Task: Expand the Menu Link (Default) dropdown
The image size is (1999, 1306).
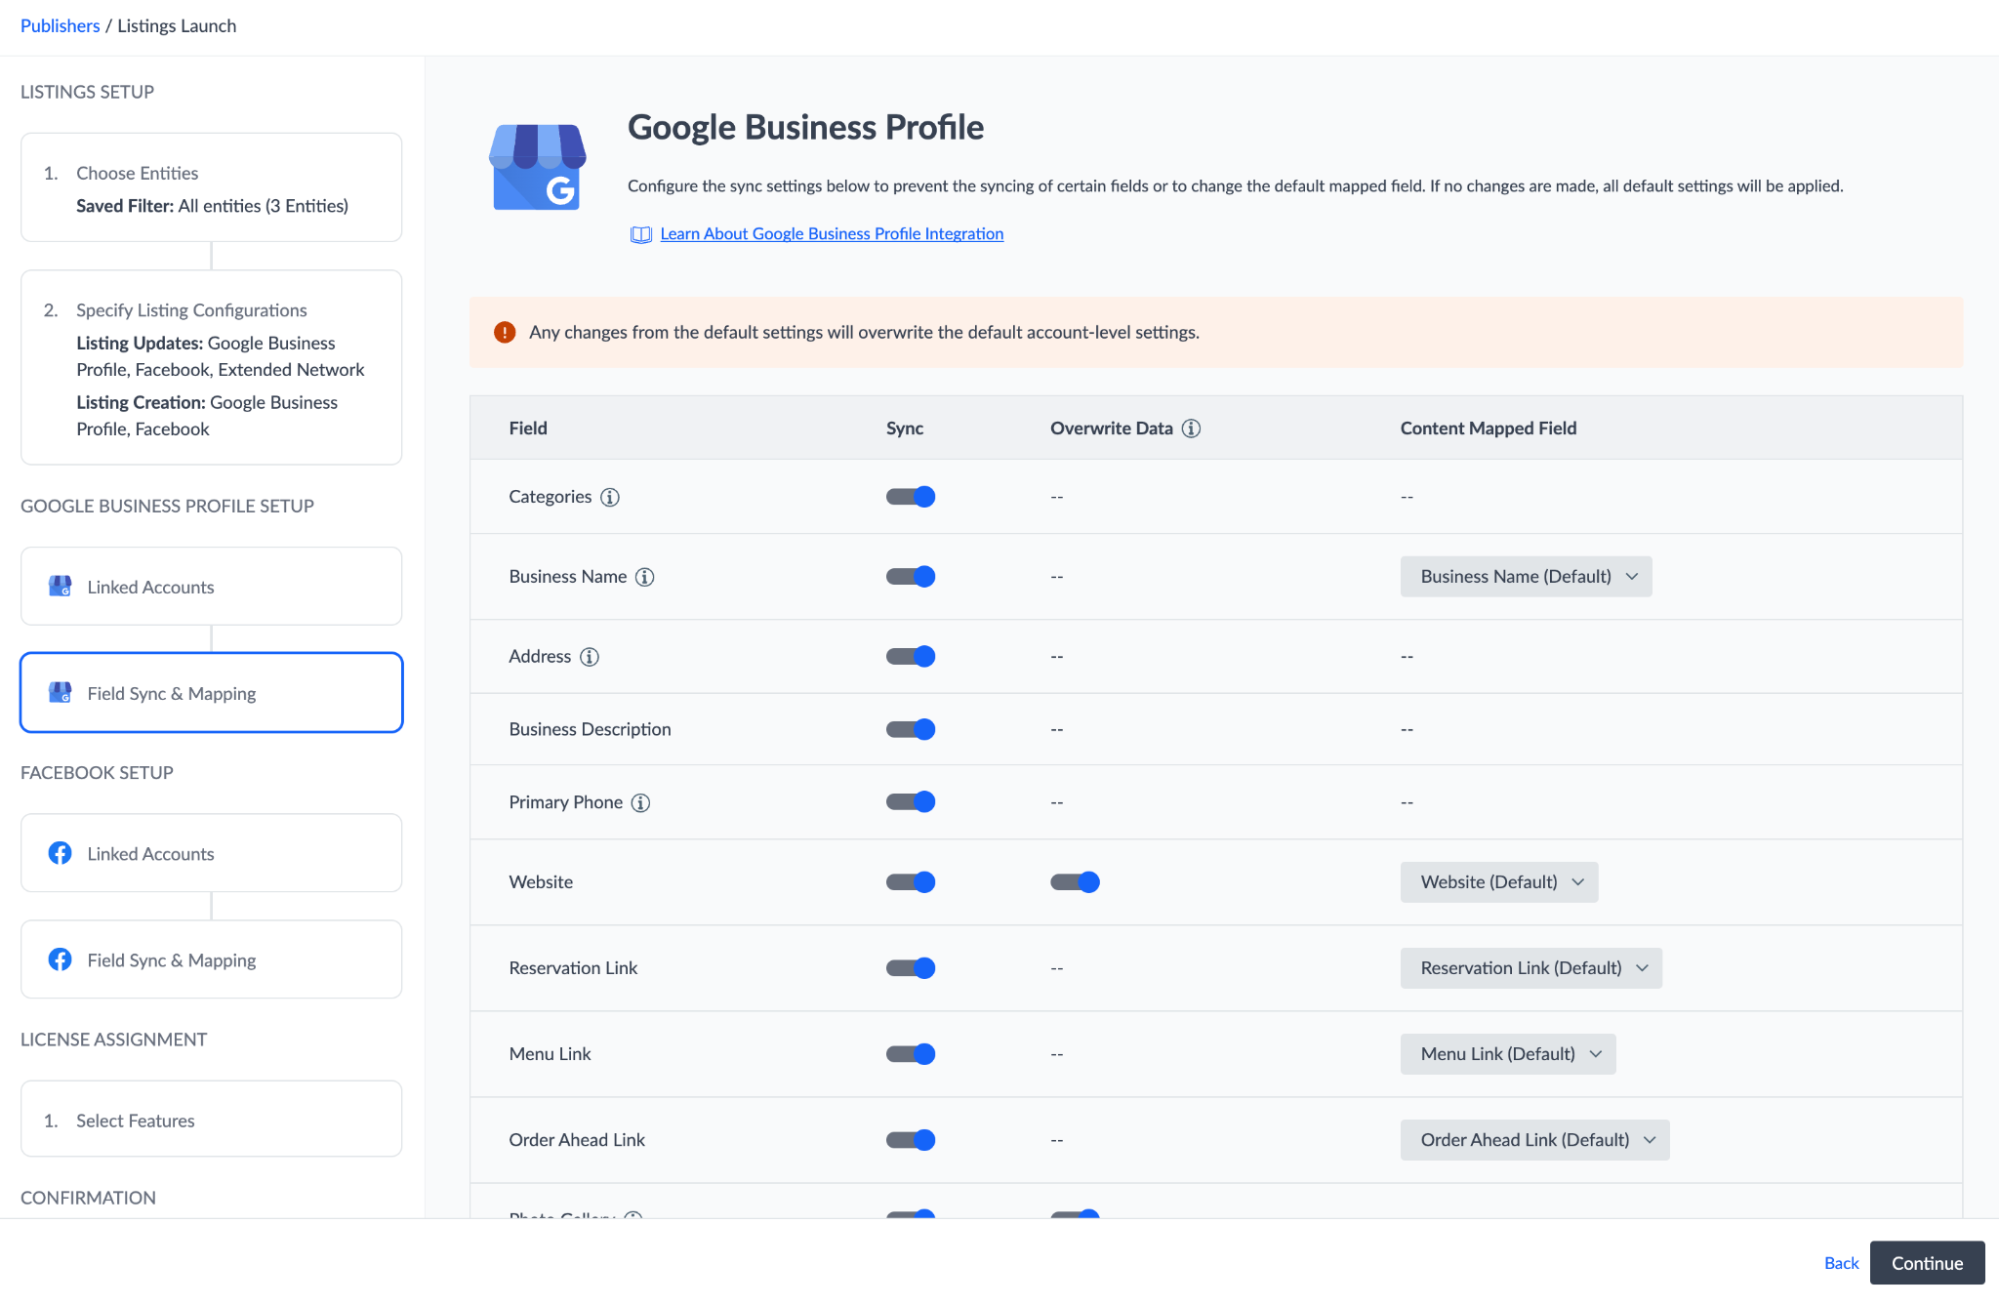Action: click(1508, 1054)
